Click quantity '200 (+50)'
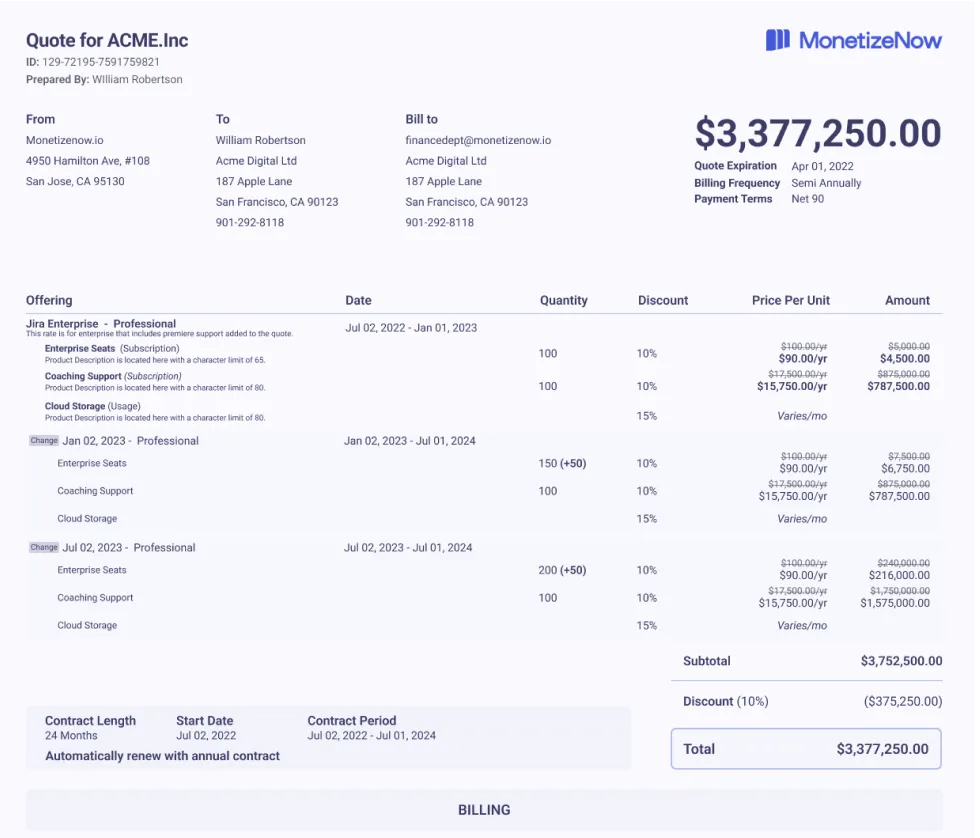 (x=562, y=570)
